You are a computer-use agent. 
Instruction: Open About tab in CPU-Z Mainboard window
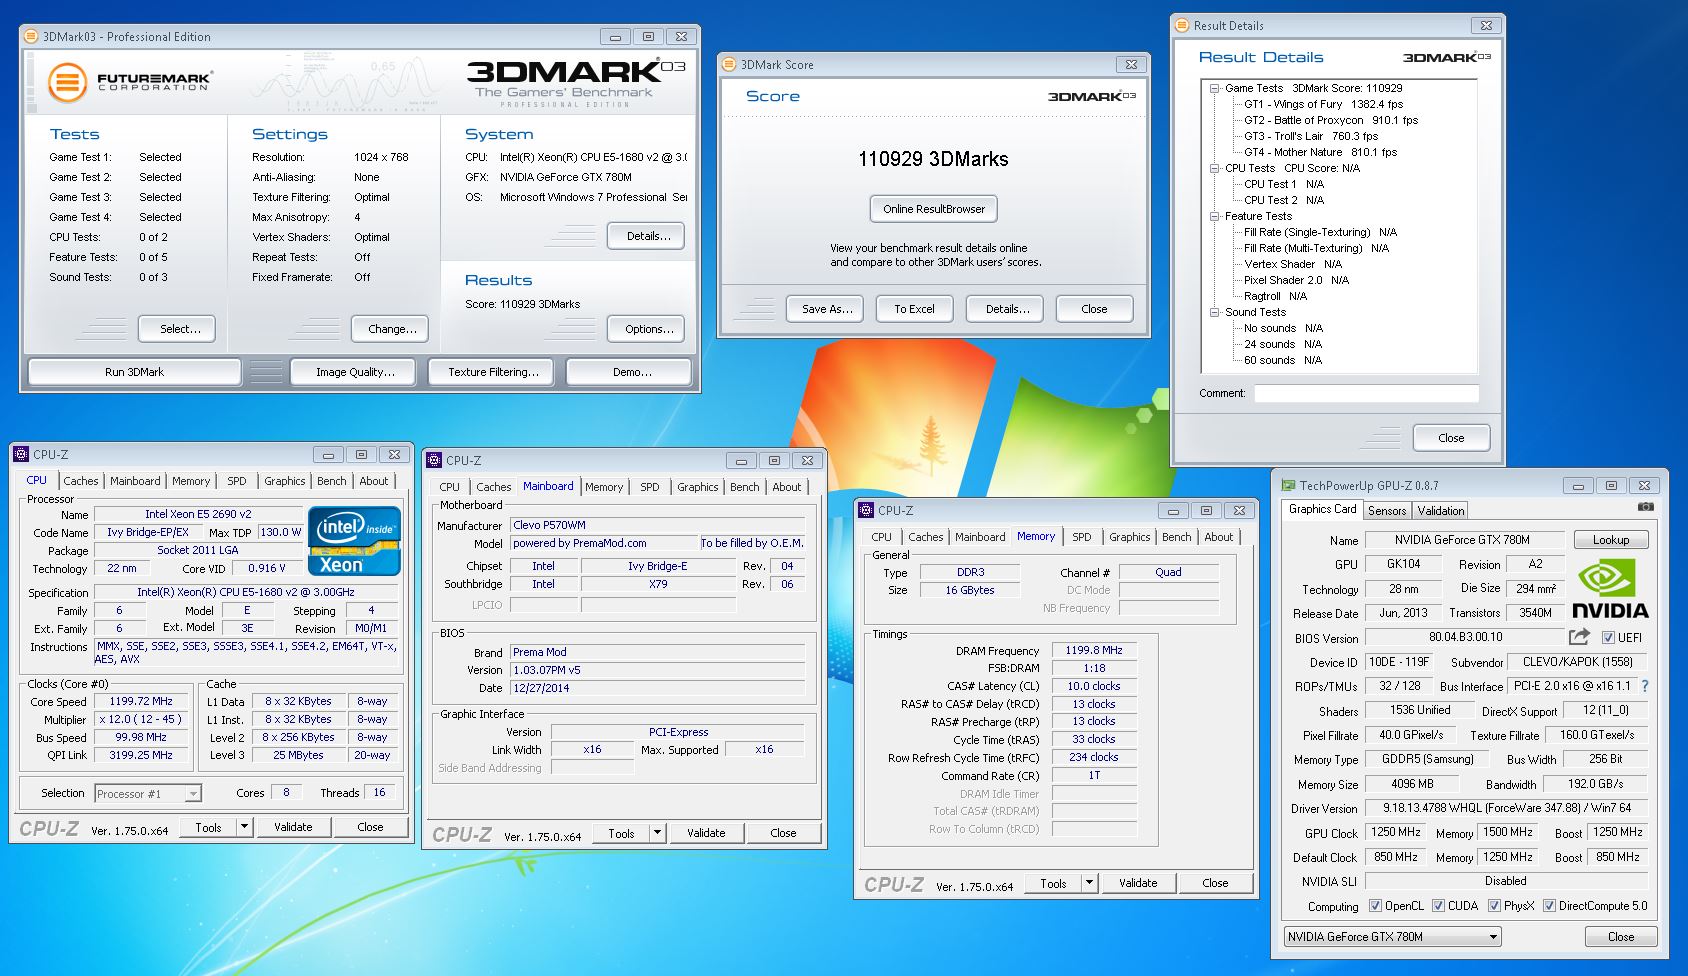pos(787,487)
